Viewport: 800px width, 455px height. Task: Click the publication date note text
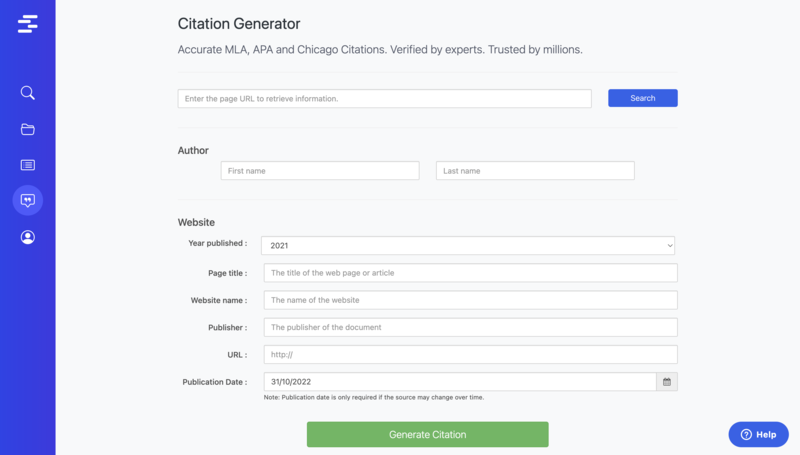[x=374, y=397]
